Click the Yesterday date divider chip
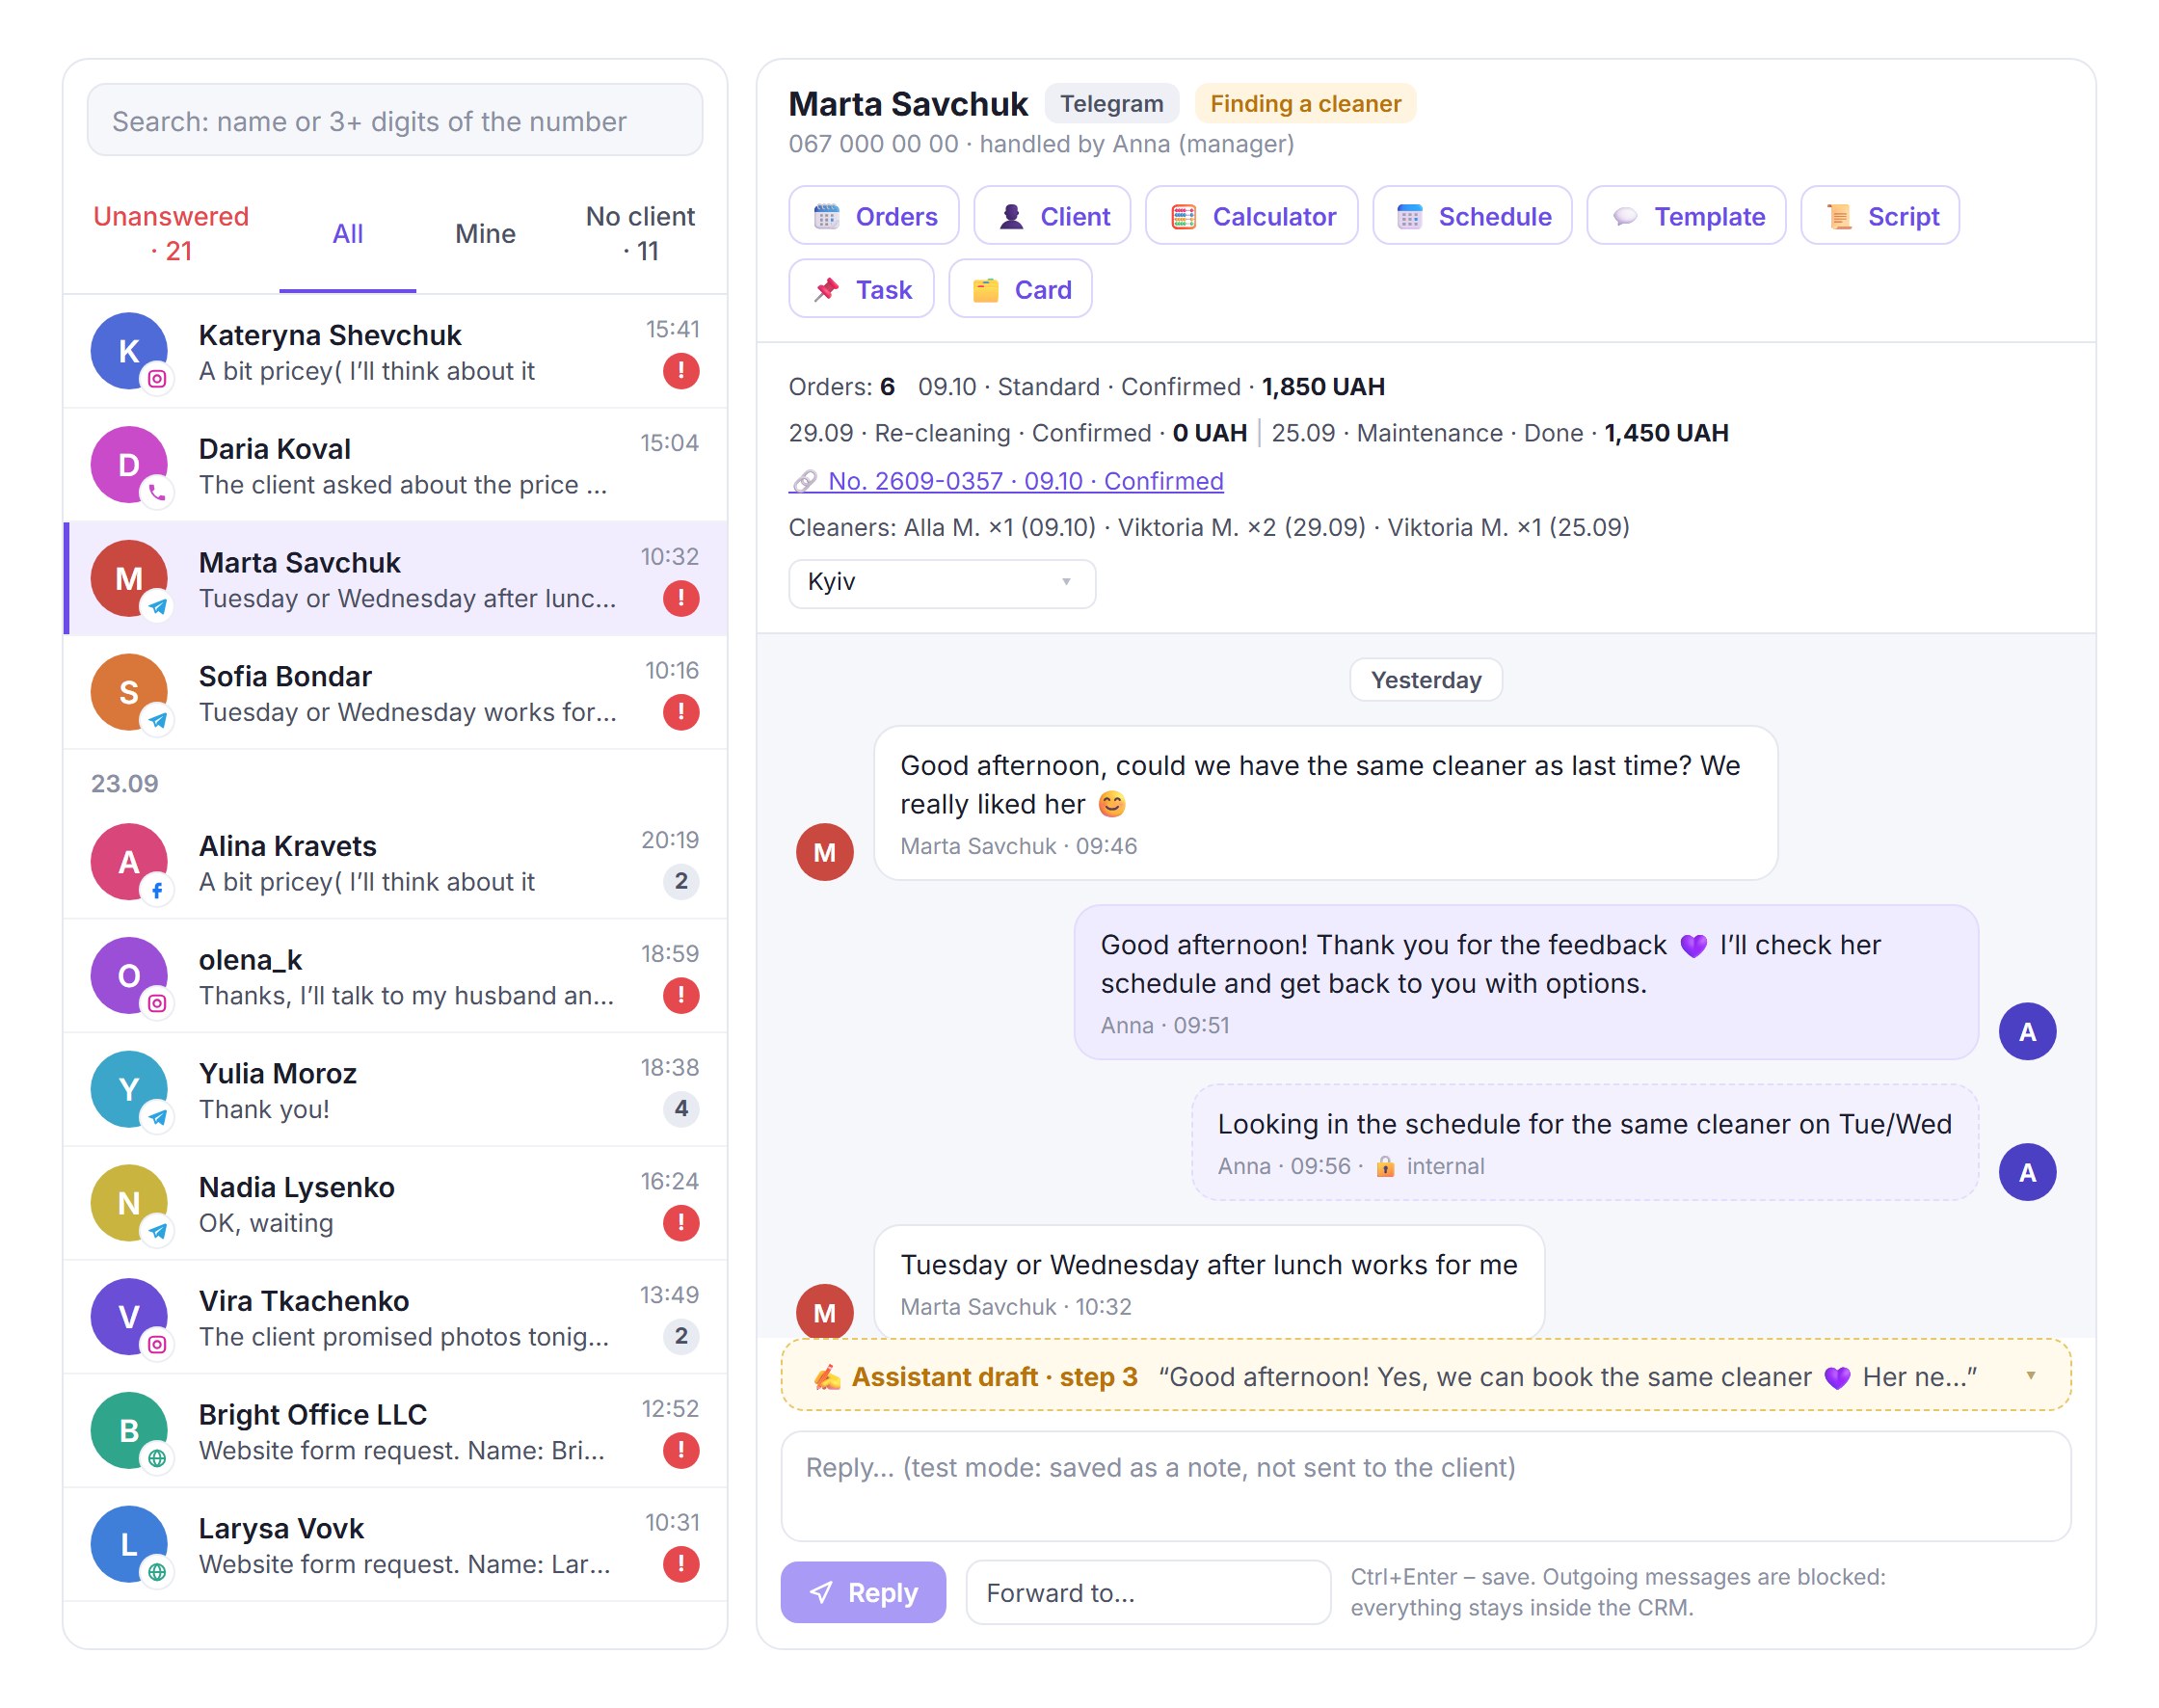The height and width of the screenshot is (1708, 2159). click(1425, 680)
